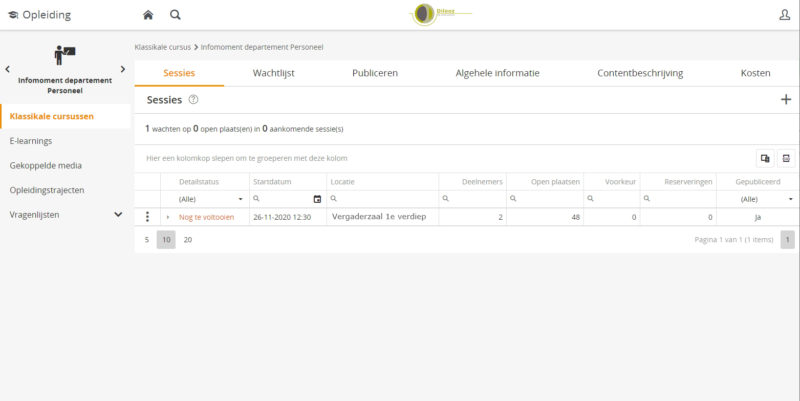Open row actions menu for Nog te voltooien
Image resolution: width=800 pixels, height=401 pixels.
click(147, 217)
